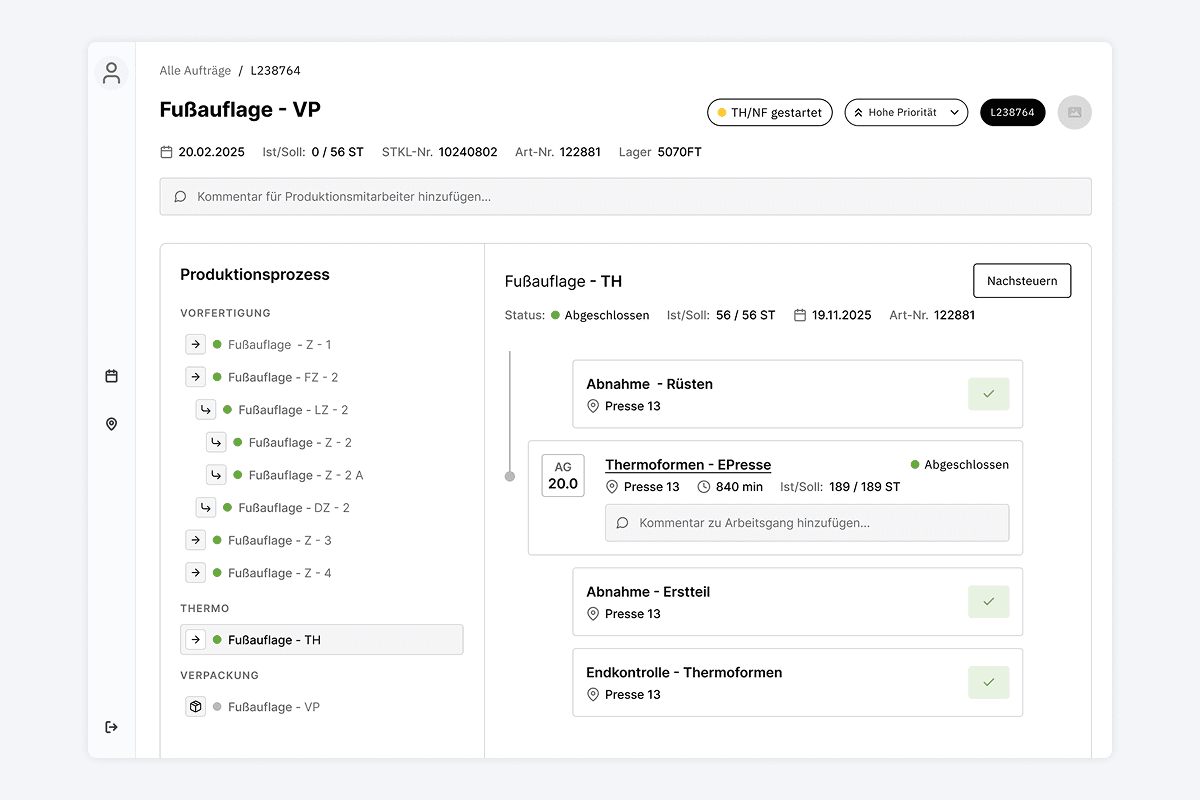Go to Alle Aufträge breadcrumb
Screen dimensions: 1200x800
[195, 71]
